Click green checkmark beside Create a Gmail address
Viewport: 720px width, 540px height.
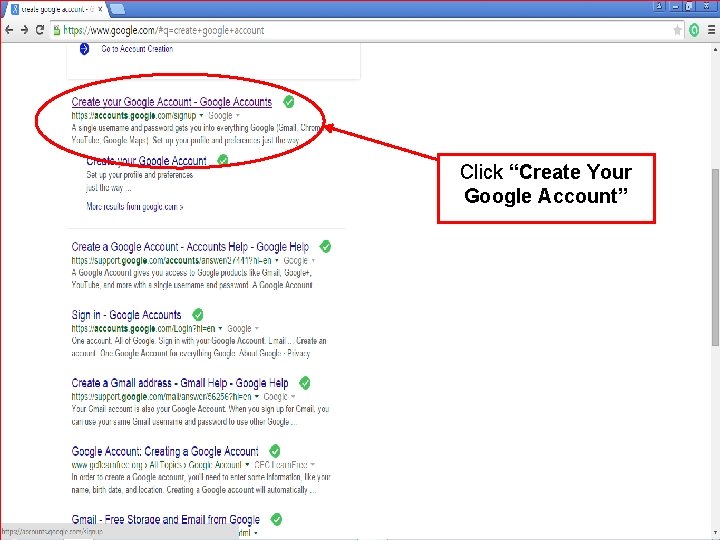304,382
